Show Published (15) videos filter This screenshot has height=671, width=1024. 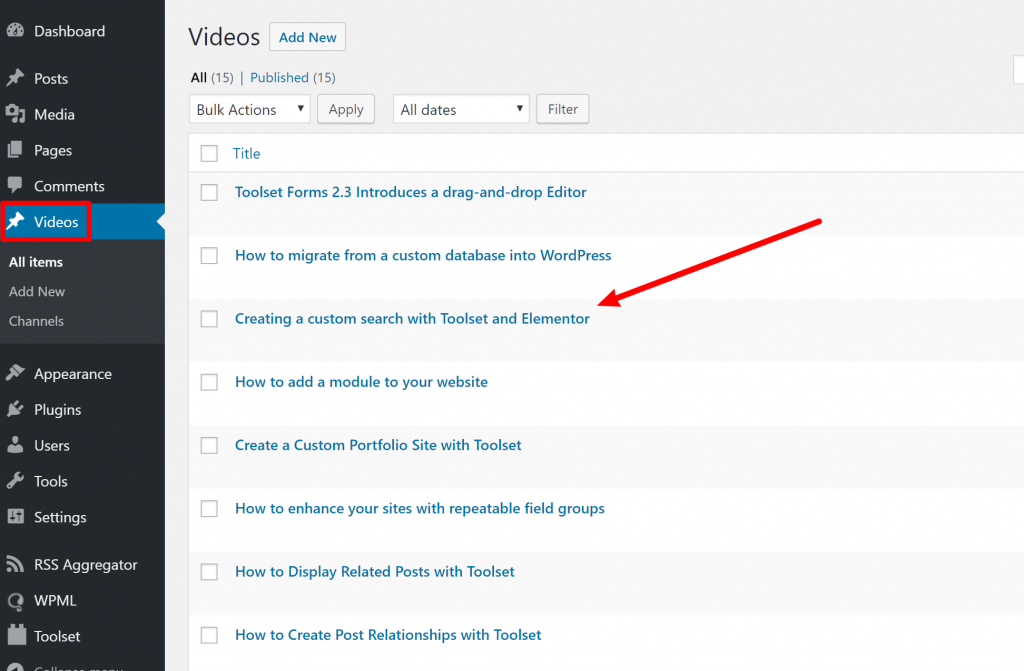(293, 77)
